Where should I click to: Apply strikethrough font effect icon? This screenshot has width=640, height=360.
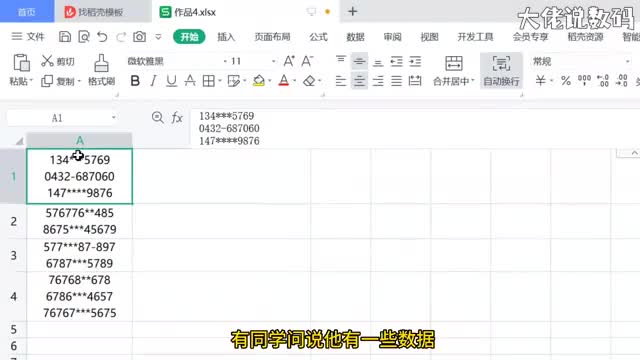190,81
